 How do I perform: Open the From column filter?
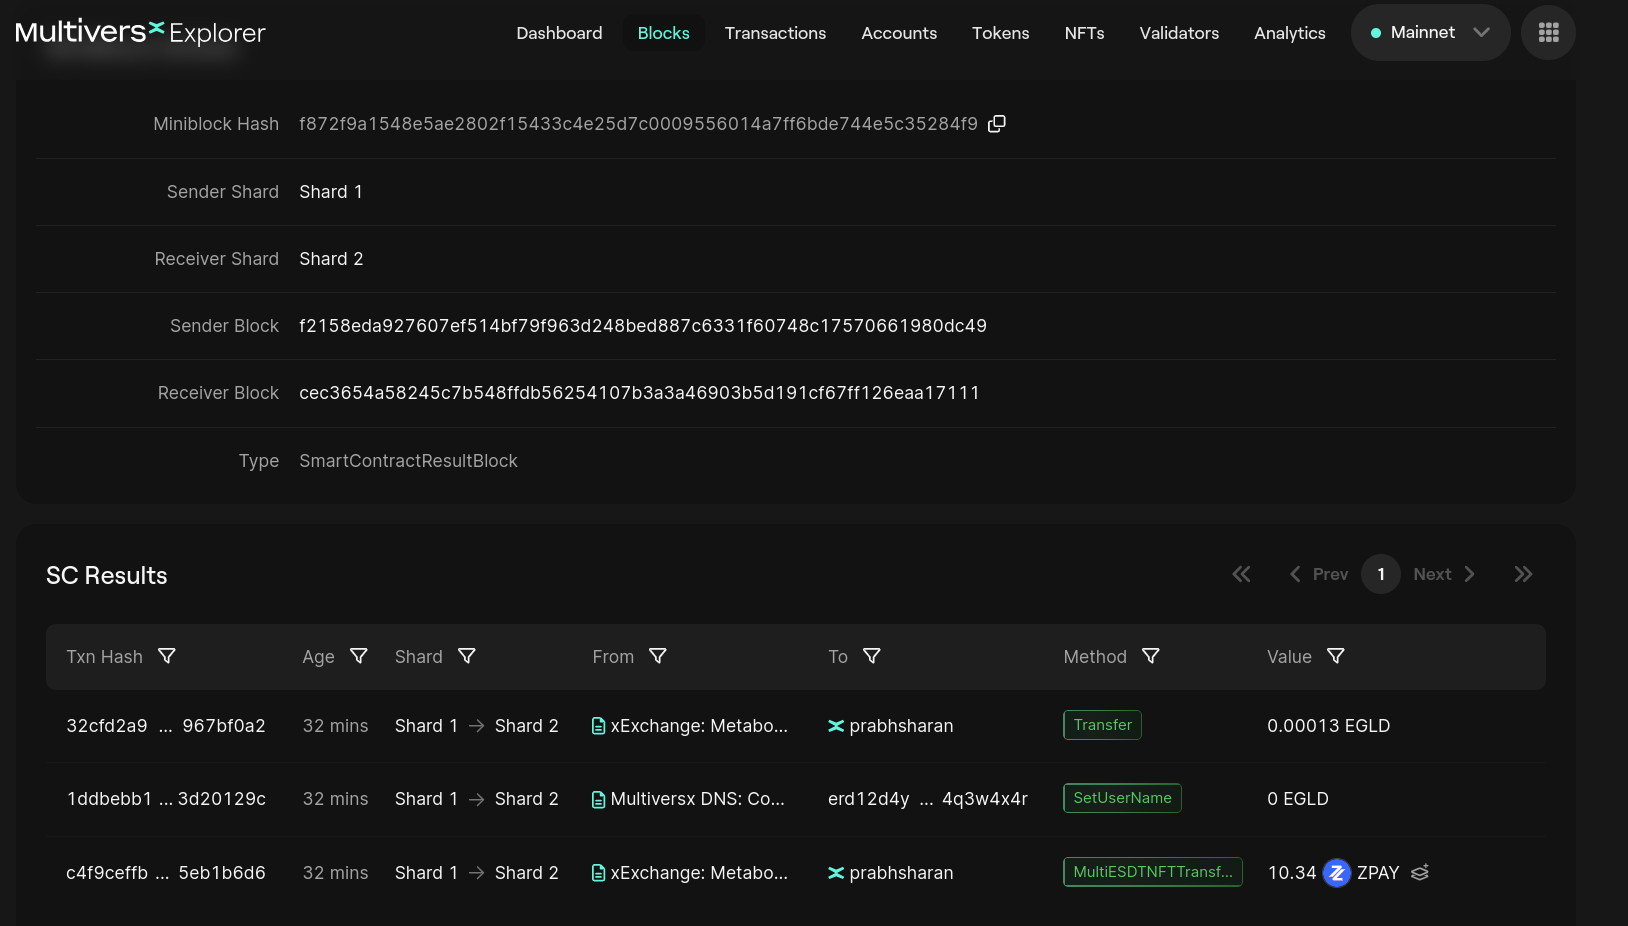(658, 656)
